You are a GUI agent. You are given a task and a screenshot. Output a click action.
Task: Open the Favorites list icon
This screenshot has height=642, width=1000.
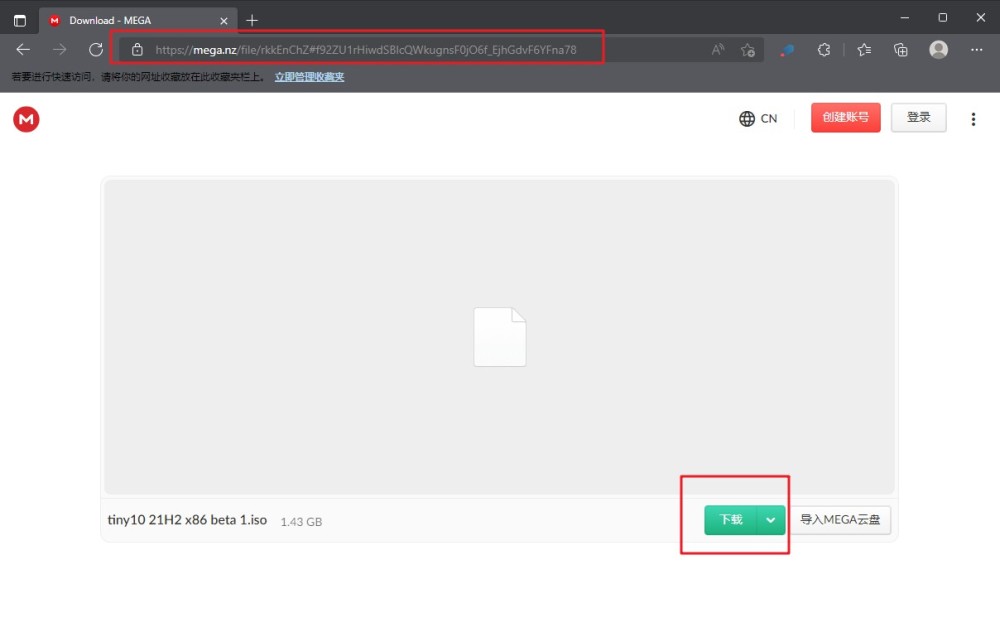point(864,50)
